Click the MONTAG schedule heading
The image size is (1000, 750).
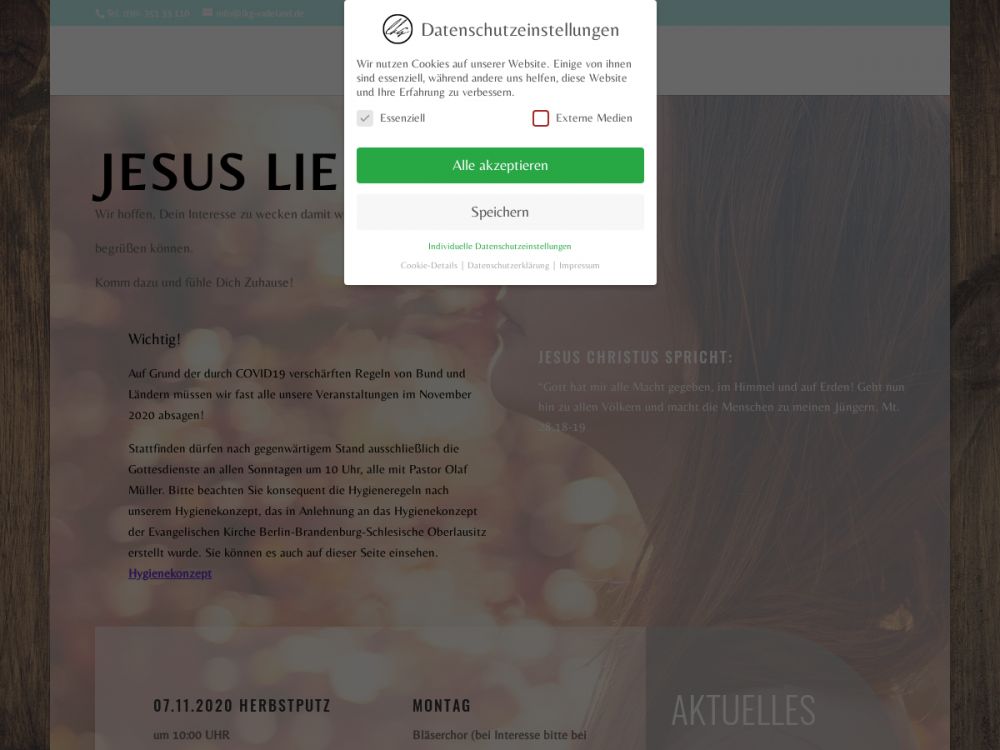(441, 705)
